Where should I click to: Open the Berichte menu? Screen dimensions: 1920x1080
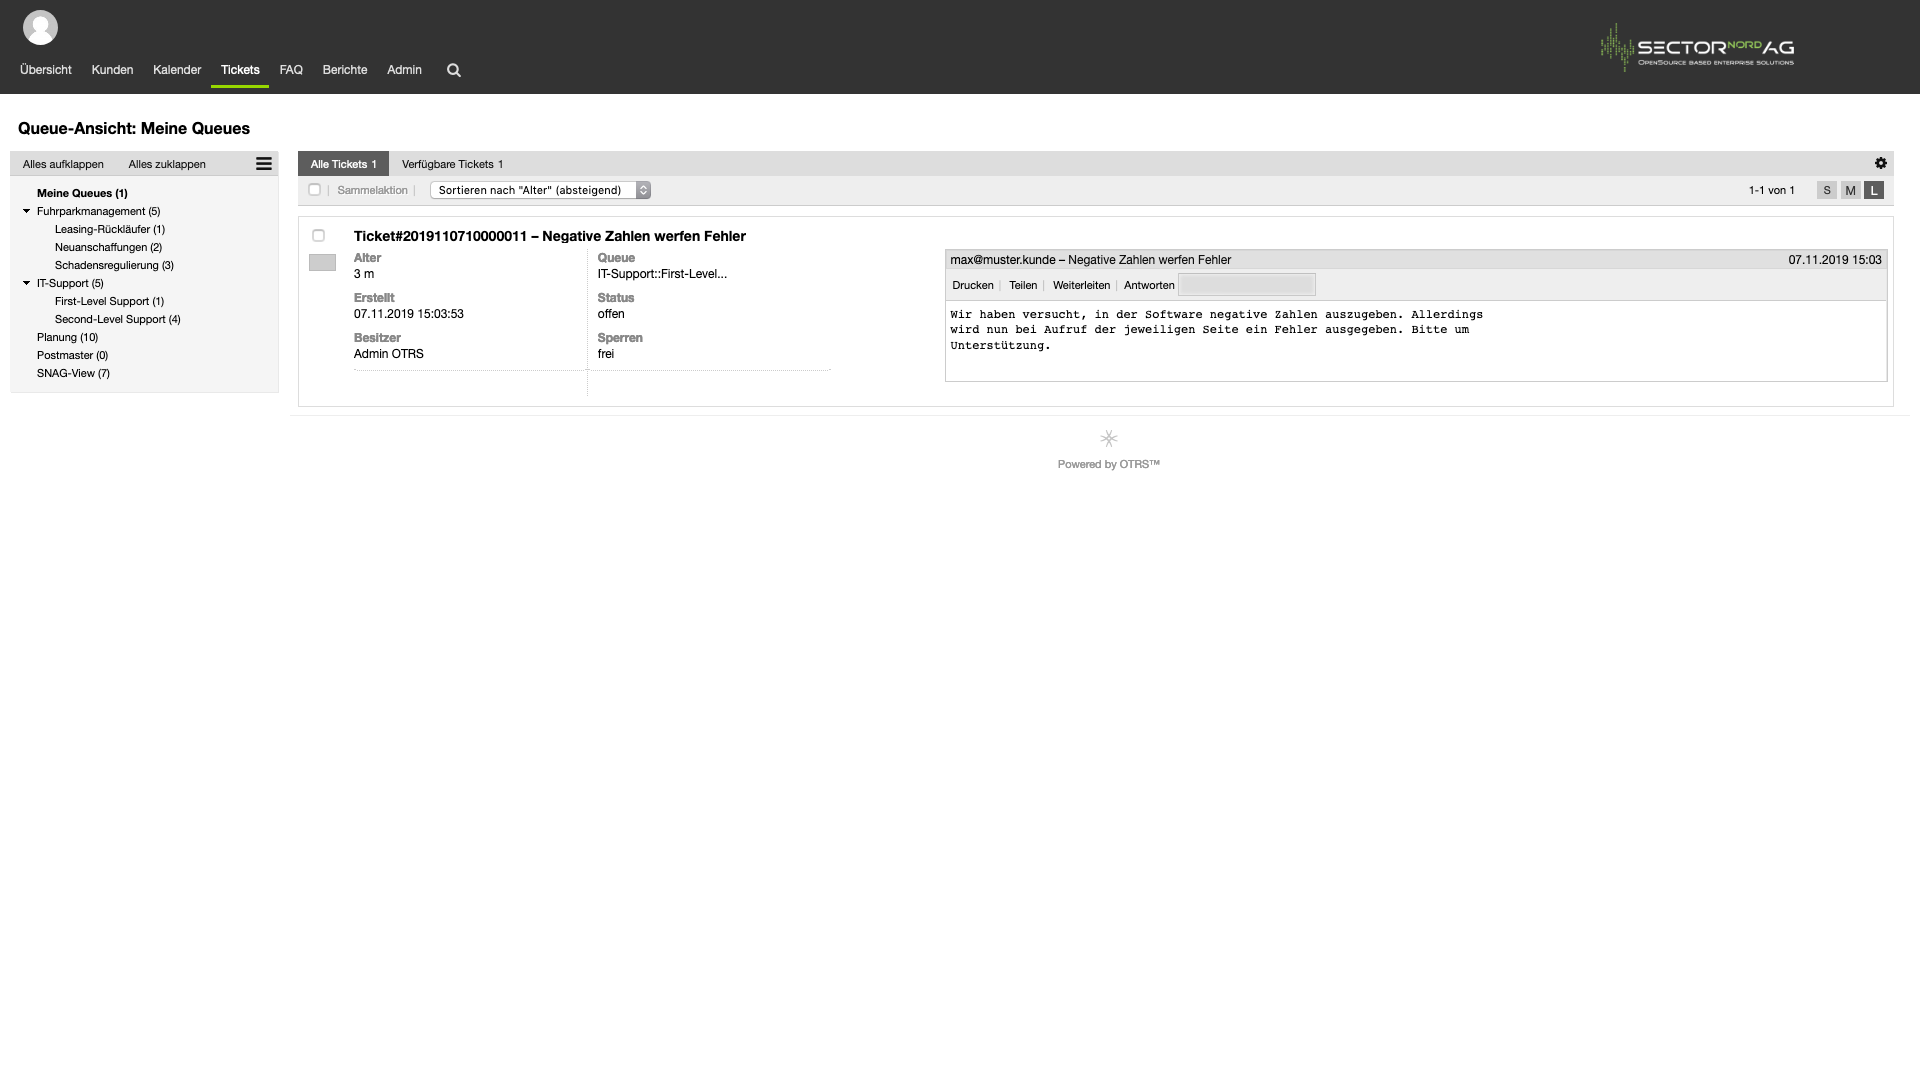pos(344,70)
